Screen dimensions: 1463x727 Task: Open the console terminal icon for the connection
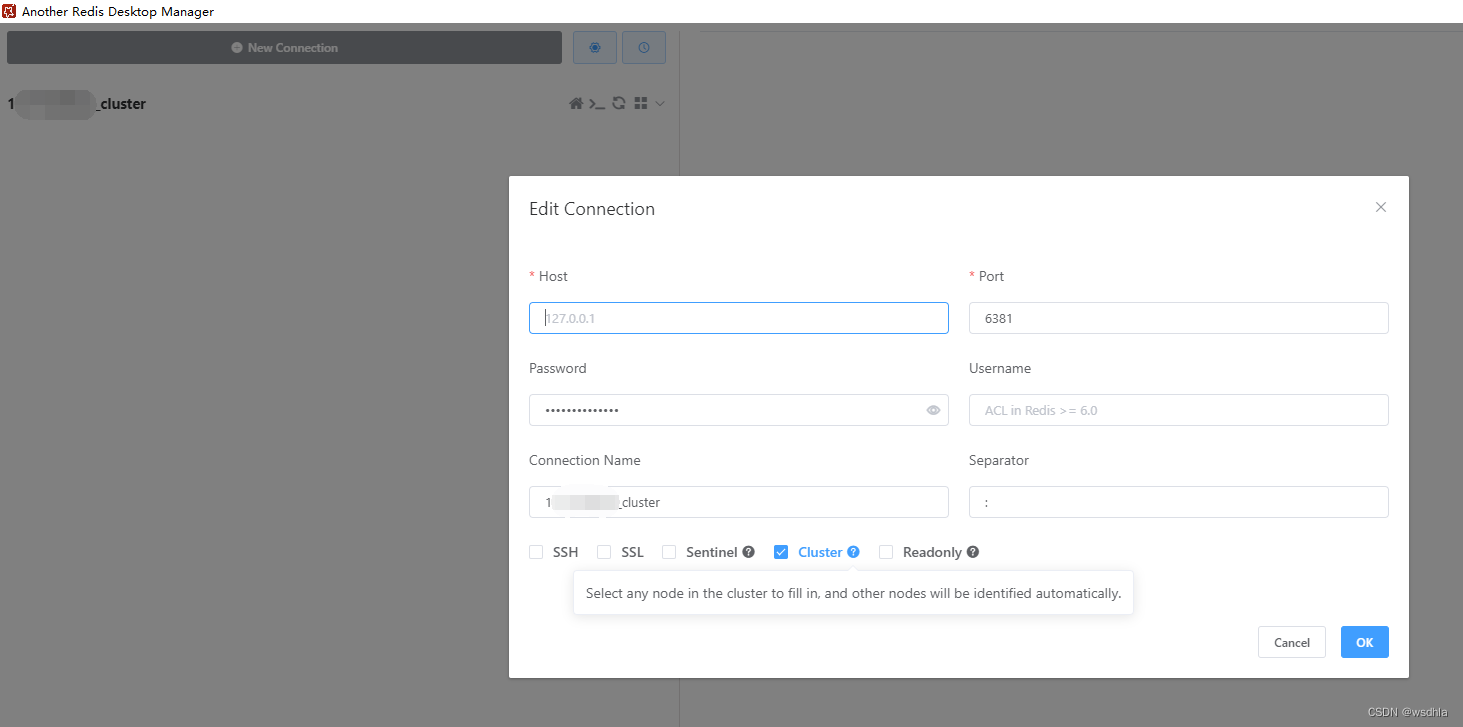coord(597,103)
